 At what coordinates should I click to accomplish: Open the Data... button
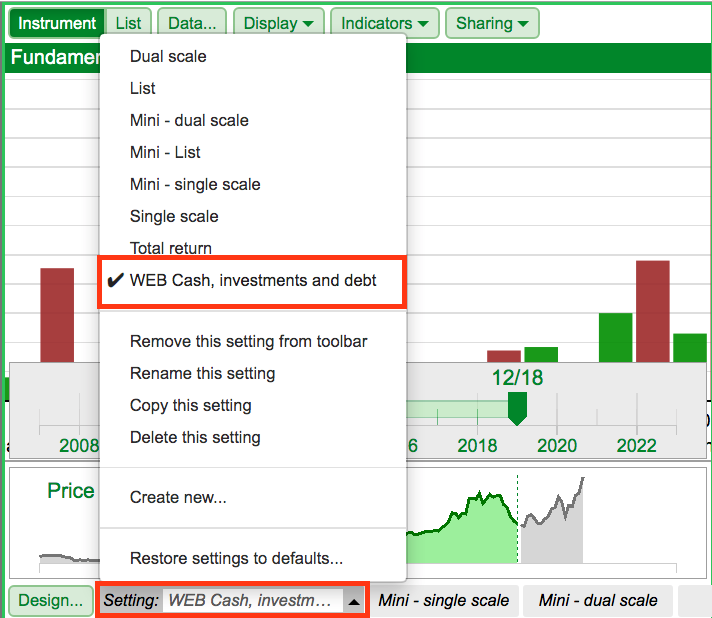pos(192,23)
